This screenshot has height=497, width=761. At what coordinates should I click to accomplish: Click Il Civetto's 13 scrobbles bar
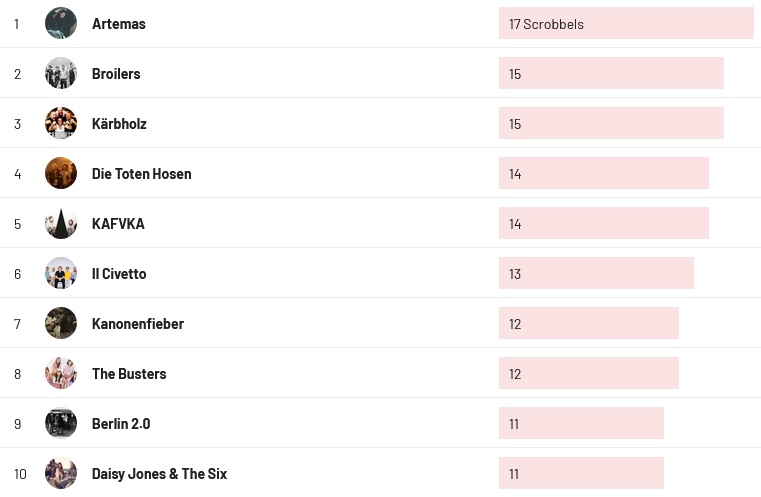point(596,274)
